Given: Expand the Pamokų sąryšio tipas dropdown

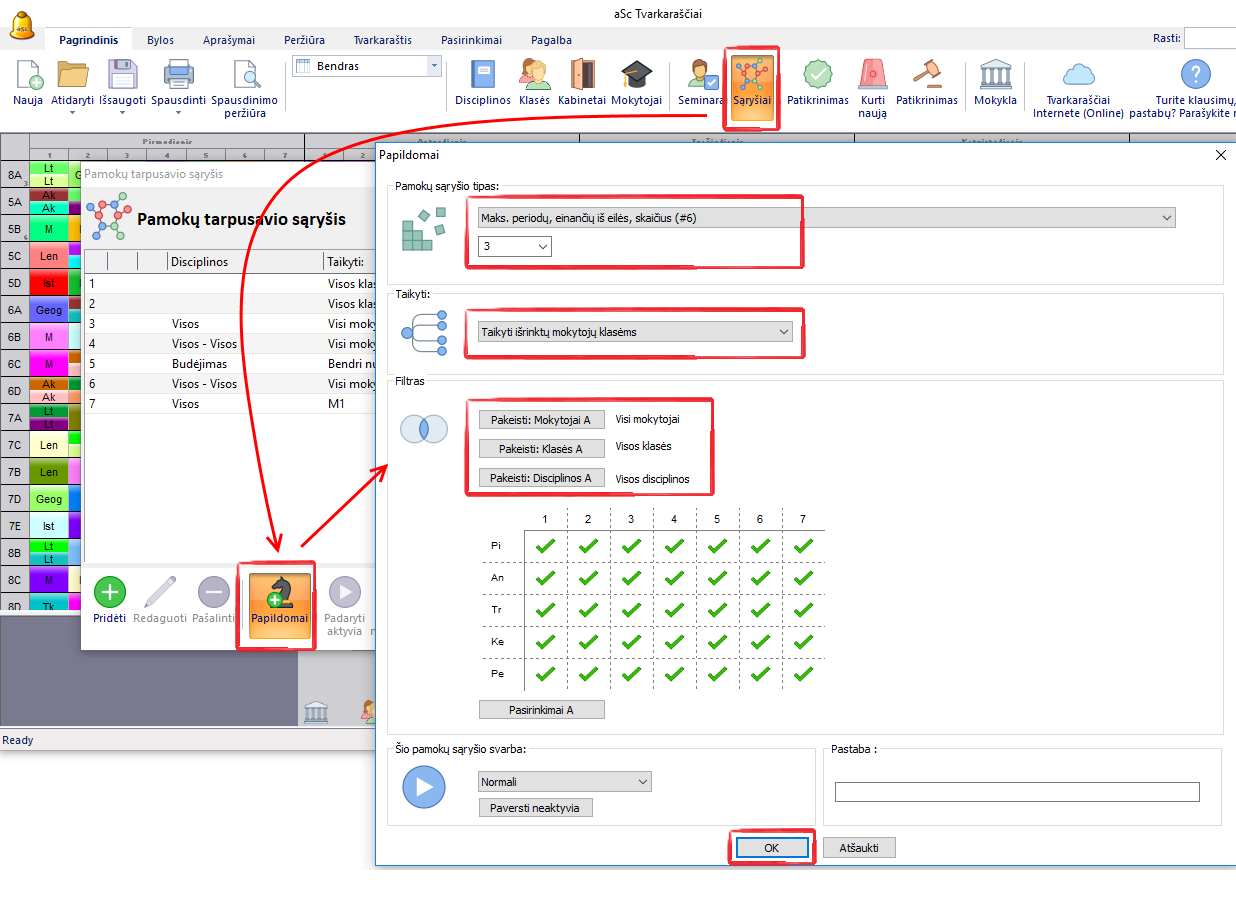Looking at the screenshot, I should 820,217.
